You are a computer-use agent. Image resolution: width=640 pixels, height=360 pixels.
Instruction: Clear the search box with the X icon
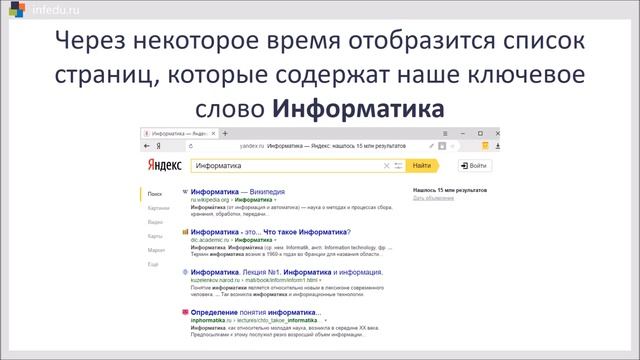pyautogui.click(x=386, y=166)
